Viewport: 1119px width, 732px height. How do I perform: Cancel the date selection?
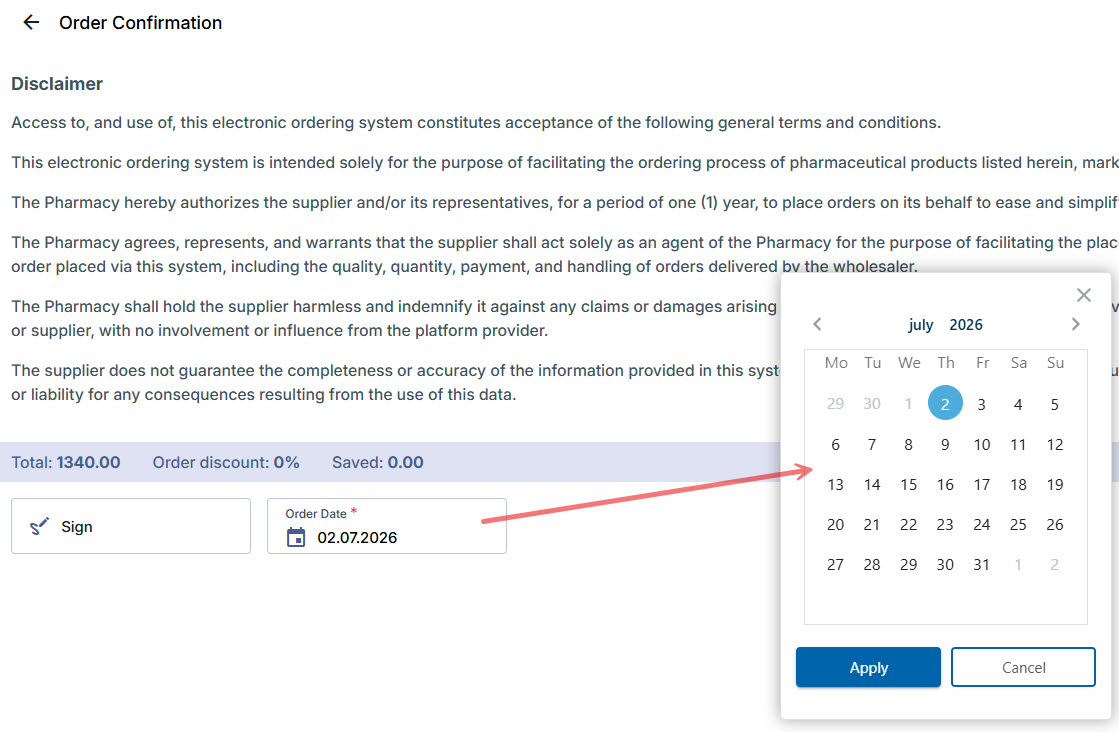1023,667
